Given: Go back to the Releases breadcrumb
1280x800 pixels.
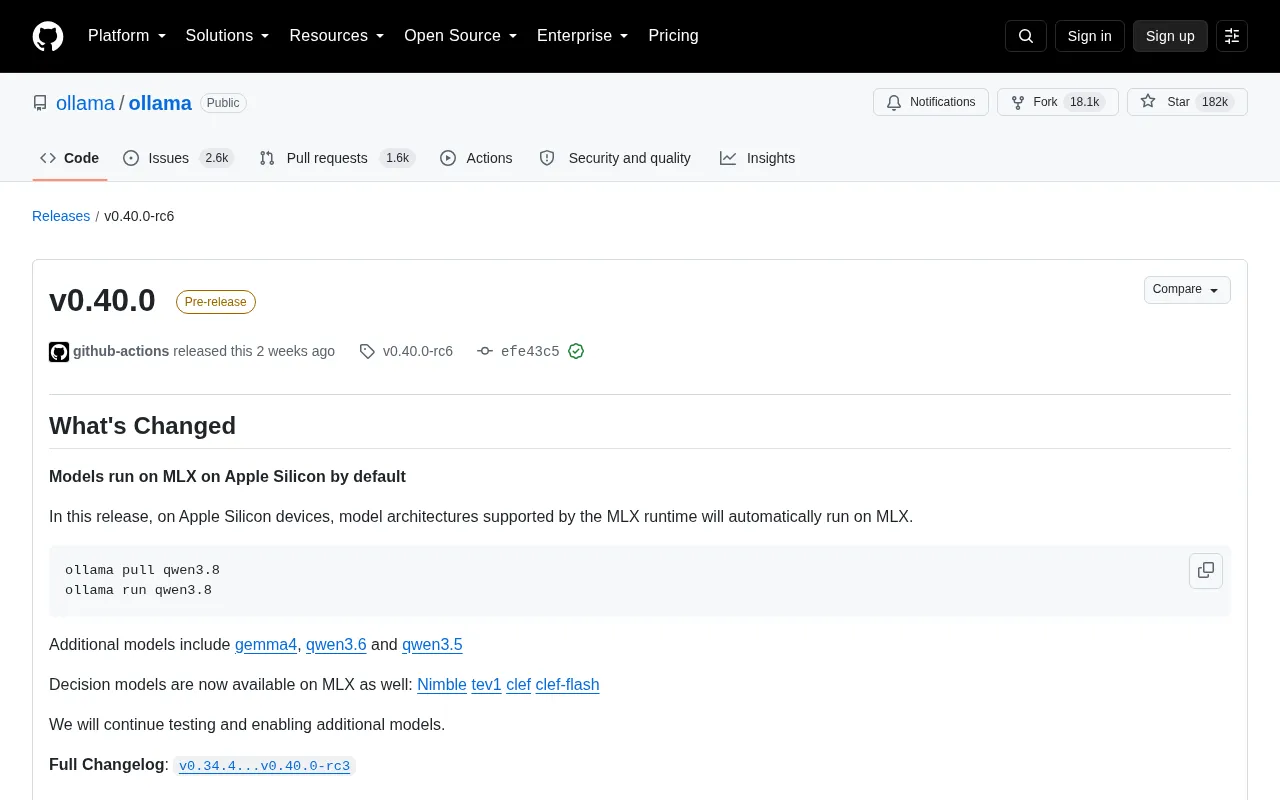Looking at the screenshot, I should [x=61, y=216].
